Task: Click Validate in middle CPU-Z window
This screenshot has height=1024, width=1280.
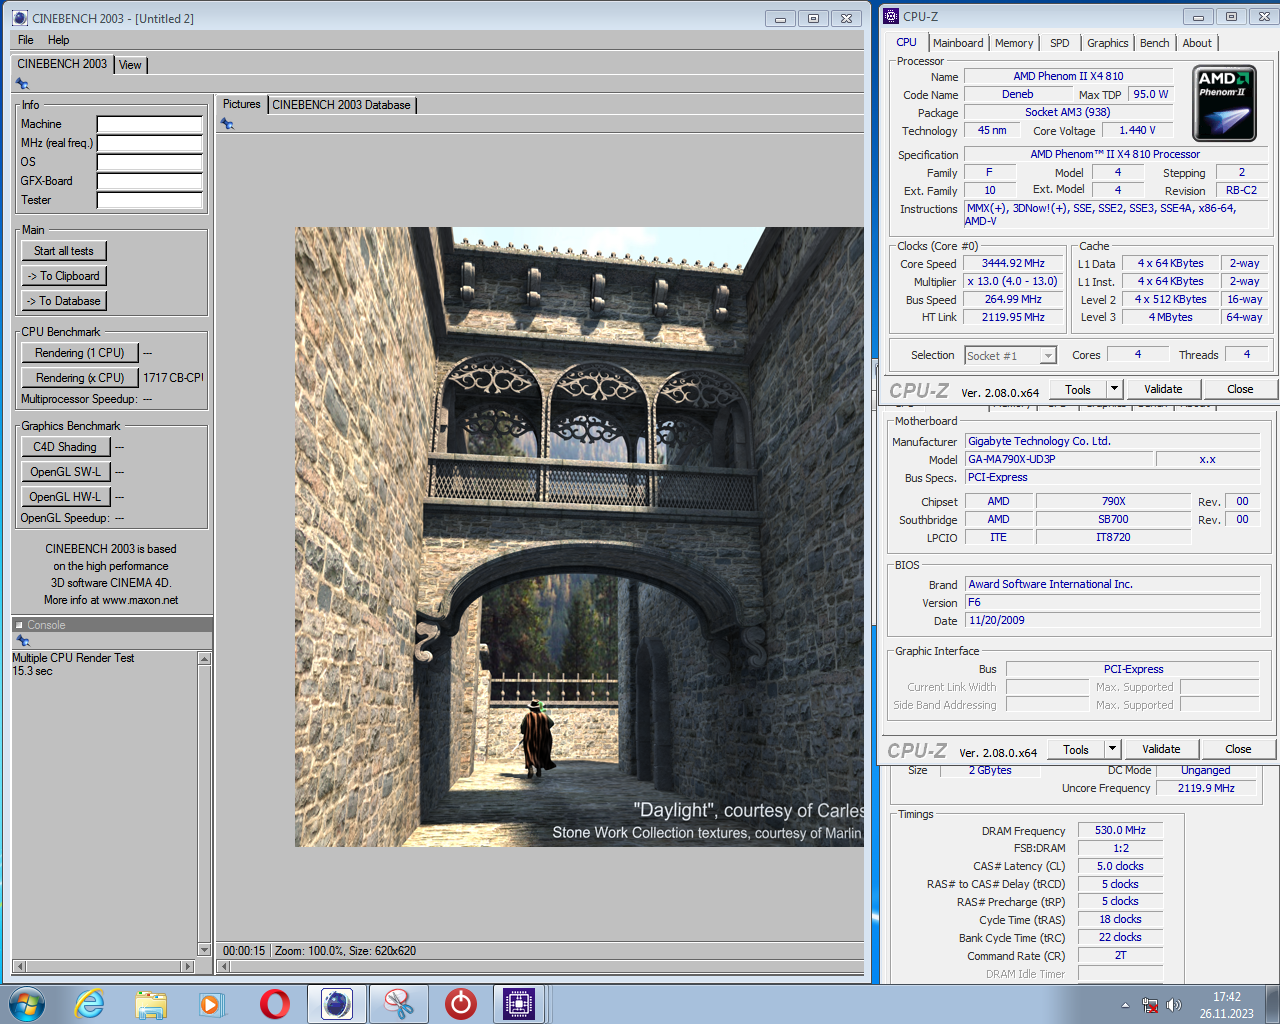Action: 1161,749
